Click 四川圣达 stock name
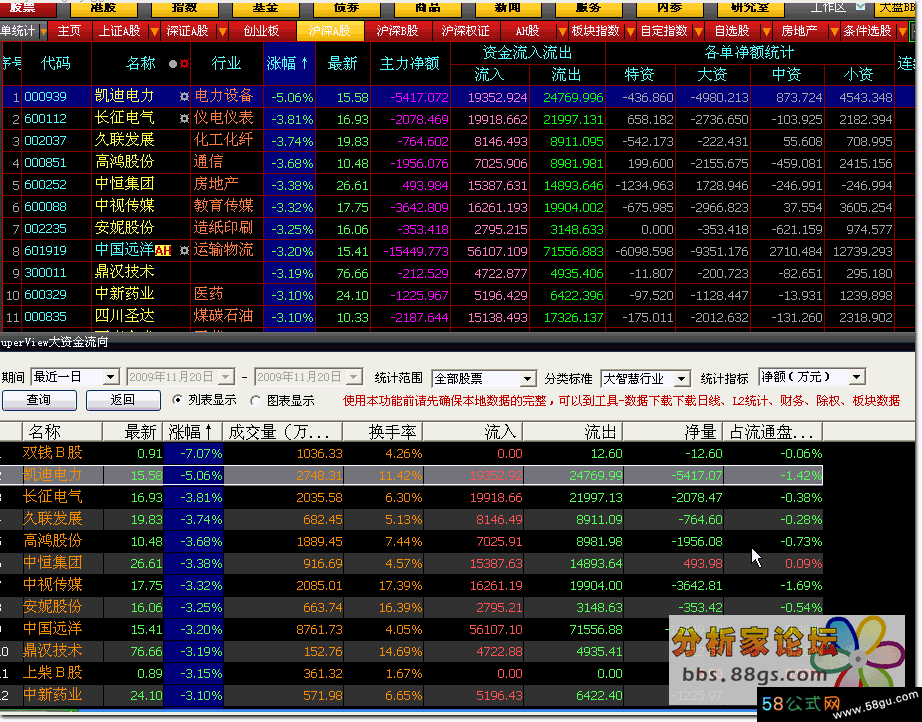 (x=125, y=316)
